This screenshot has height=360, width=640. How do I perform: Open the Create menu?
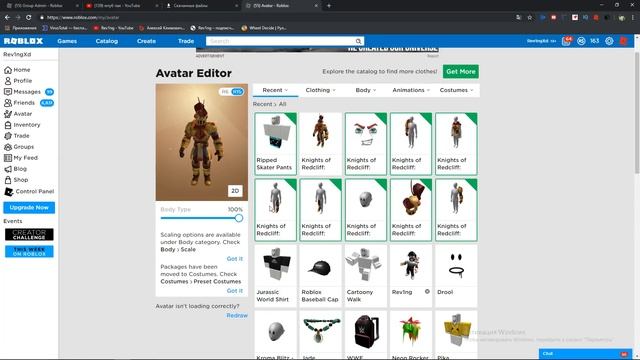147,41
